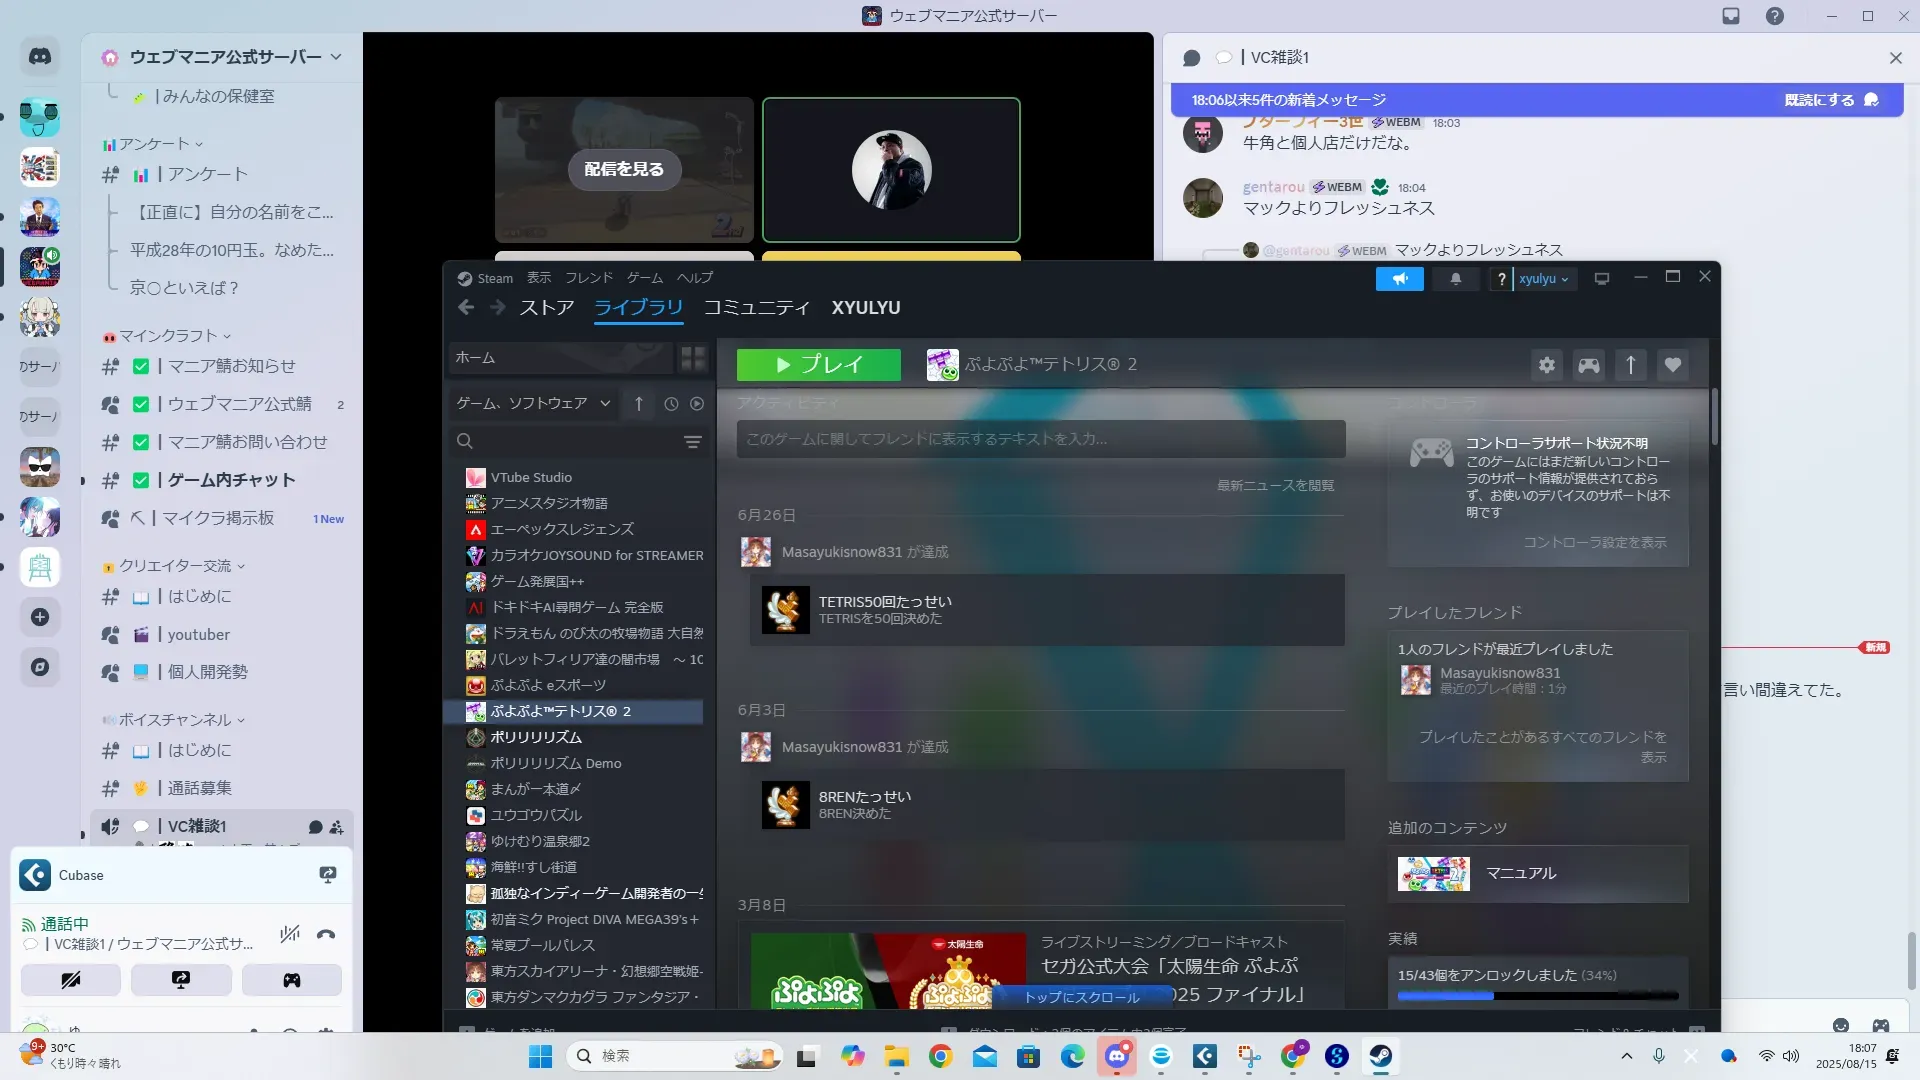The image size is (1920, 1080).
Task: Collapse the マインクラフト channel category
Action: 167,336
